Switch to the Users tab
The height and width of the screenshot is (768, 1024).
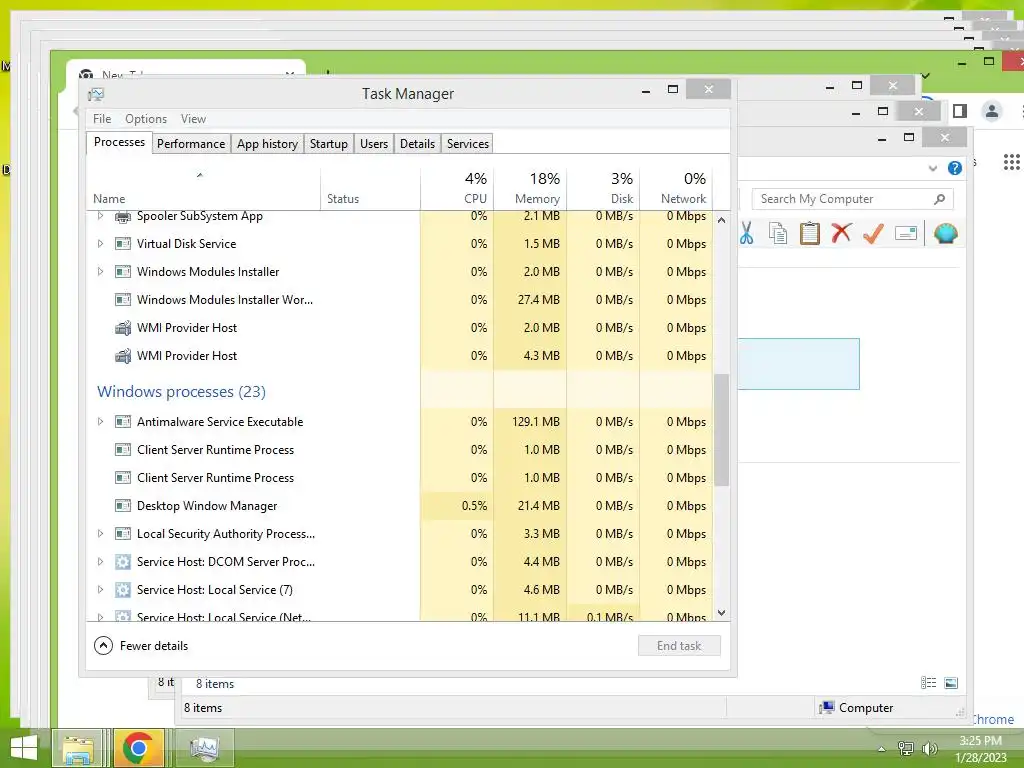(374, 144)
